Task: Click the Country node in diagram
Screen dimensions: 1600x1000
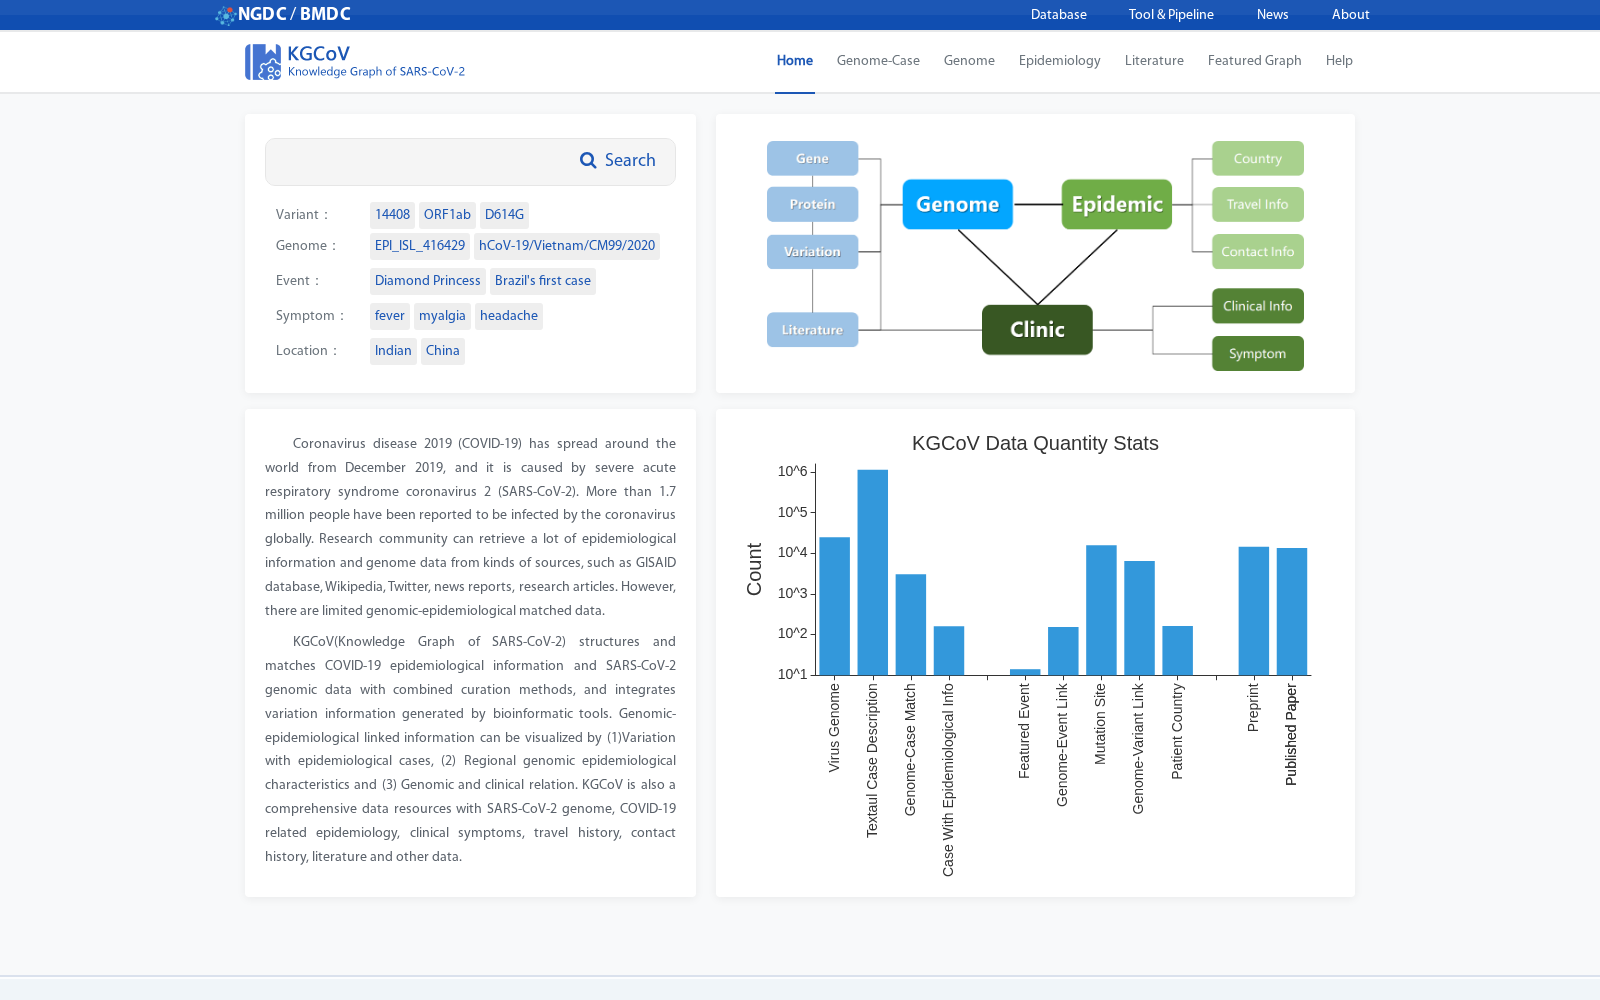Action: 1258,158
